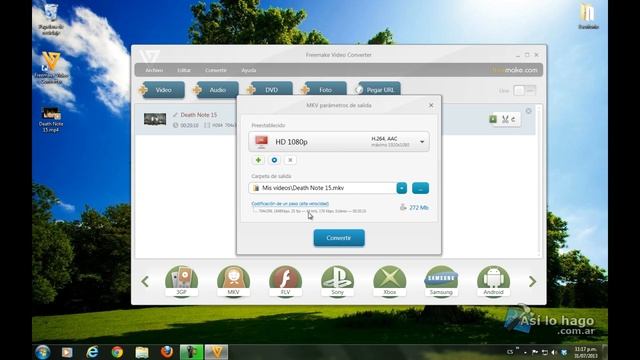This screenshot has width=640, height=360.
Task: Add audio with the Audio button
Action: pyautogui.click(x=216, y=90)
